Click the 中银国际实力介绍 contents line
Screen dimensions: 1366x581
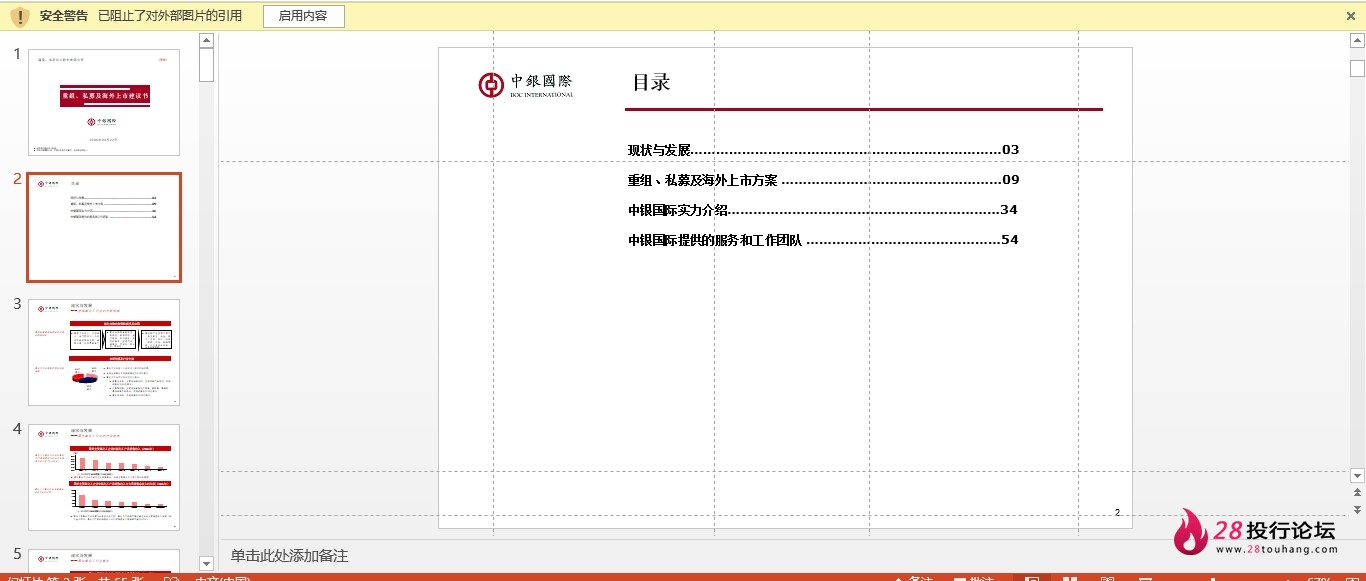(823, 210)
